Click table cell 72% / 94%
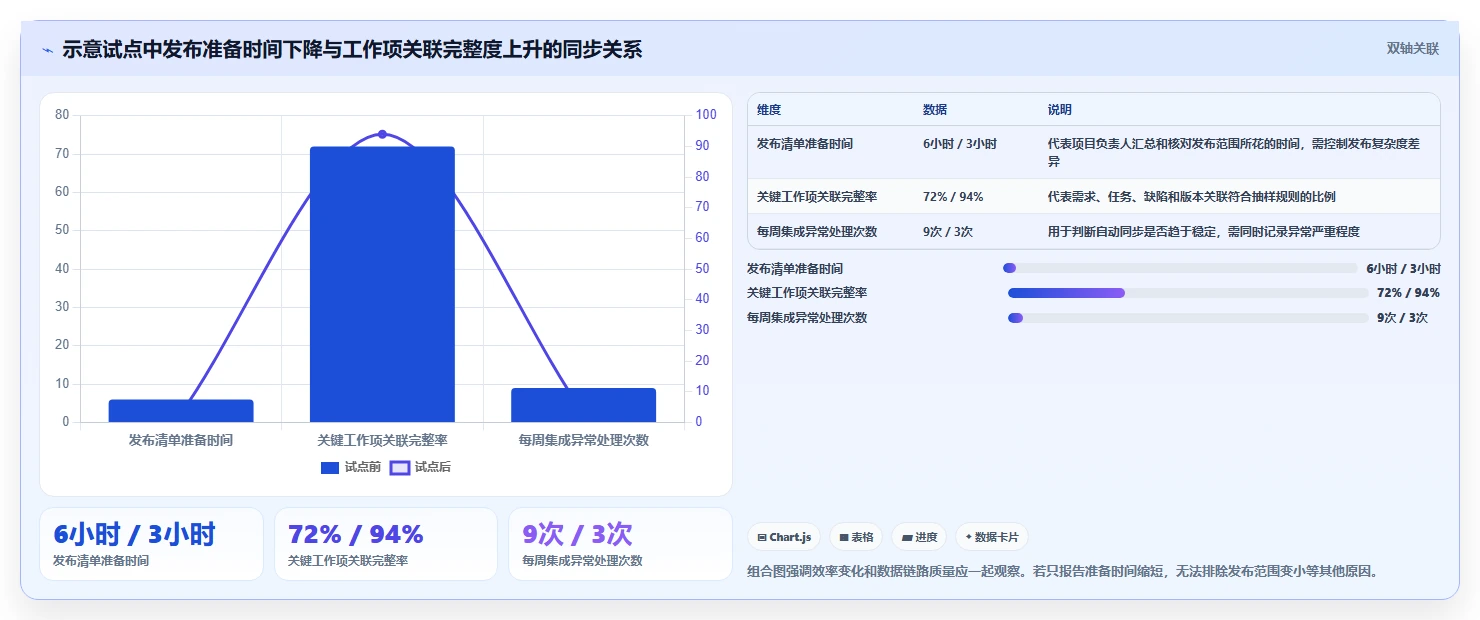 (x=953, y=197)
